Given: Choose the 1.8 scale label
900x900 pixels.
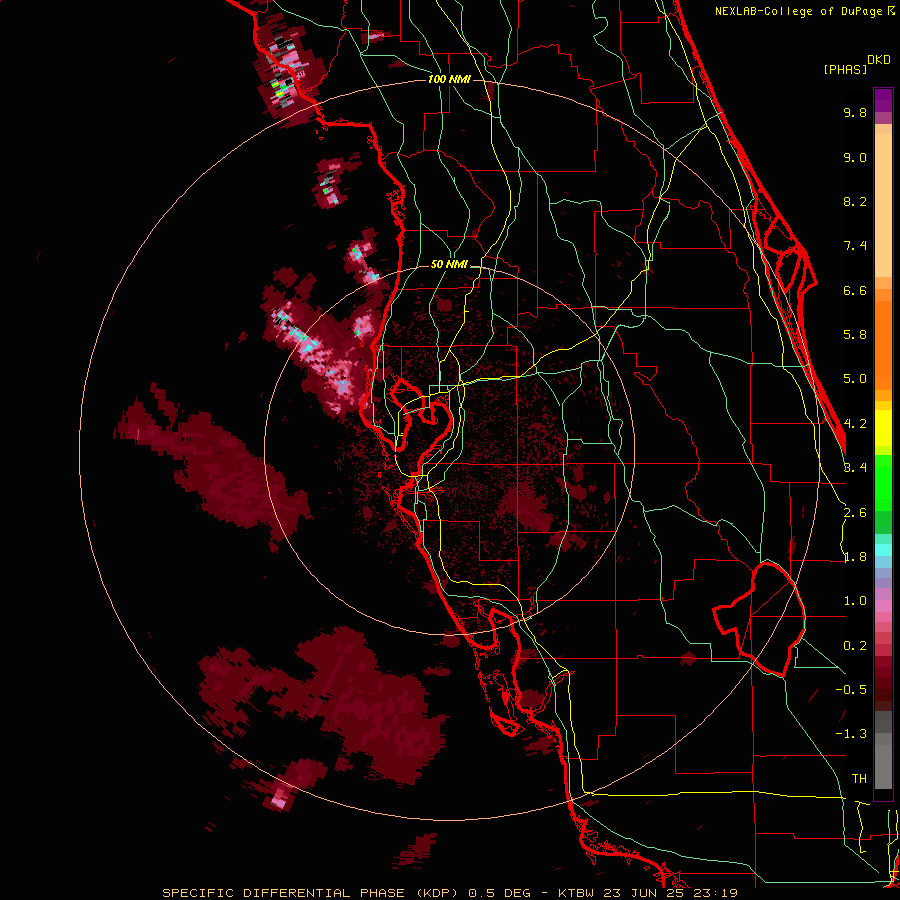Looking at the screenshot, I should 855,557.
